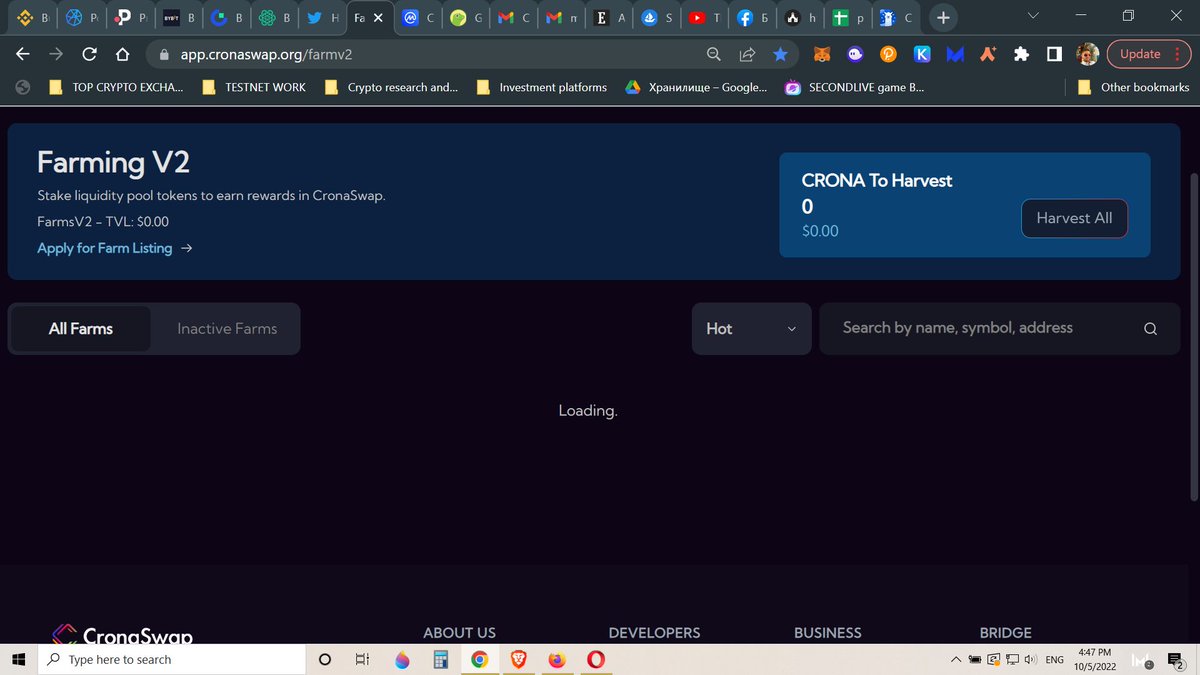Close the active Farms tab

(x=378, y=18)
